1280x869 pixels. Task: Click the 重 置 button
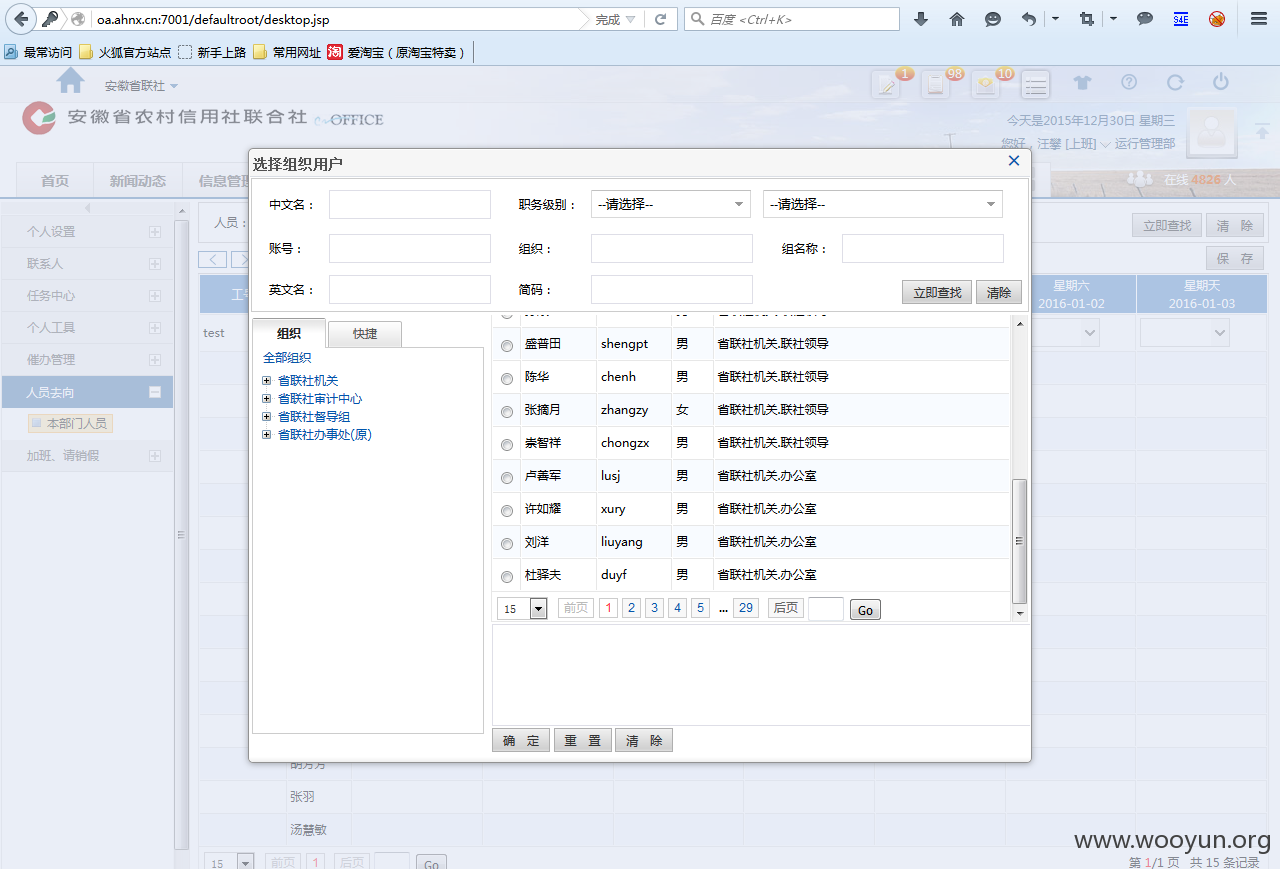(583, 740)
